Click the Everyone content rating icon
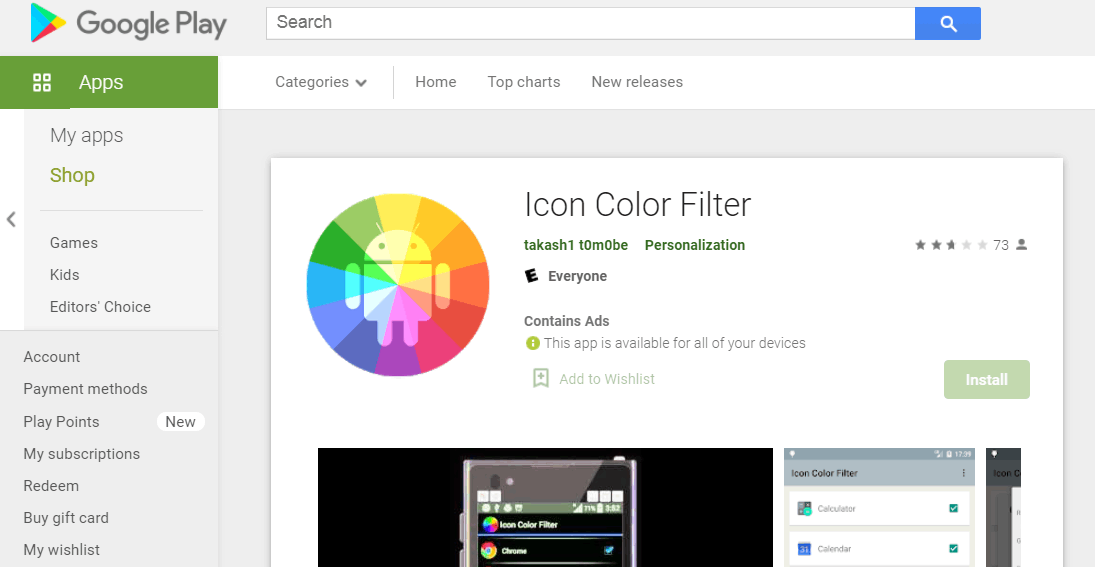 point(531,276)
